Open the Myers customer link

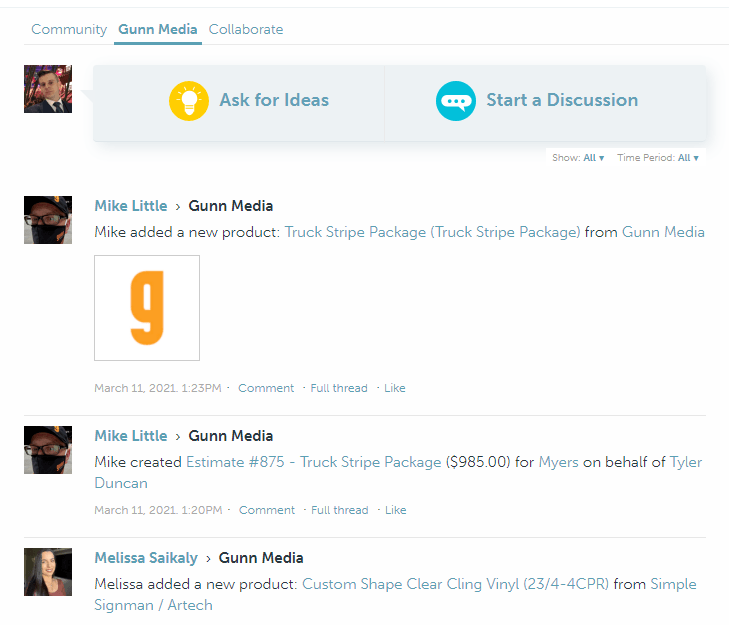click(x=558, y=462)
